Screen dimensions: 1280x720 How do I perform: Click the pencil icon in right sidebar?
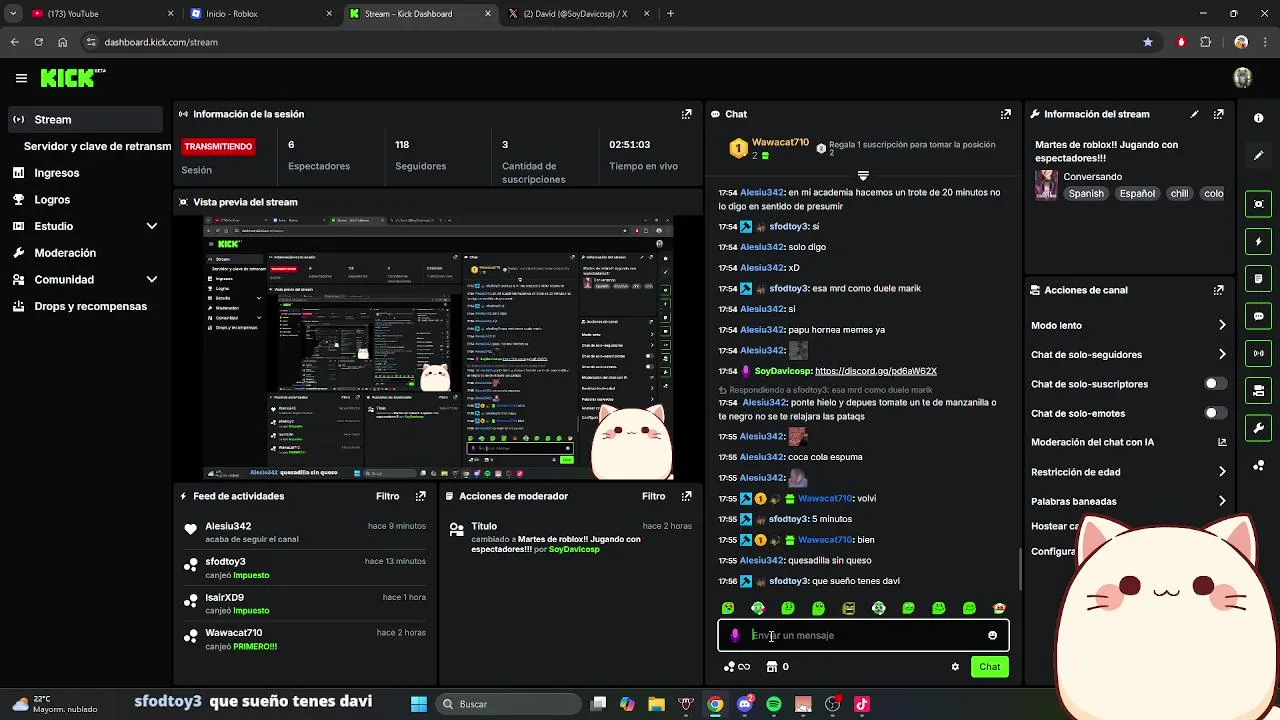pos(1259,155)
